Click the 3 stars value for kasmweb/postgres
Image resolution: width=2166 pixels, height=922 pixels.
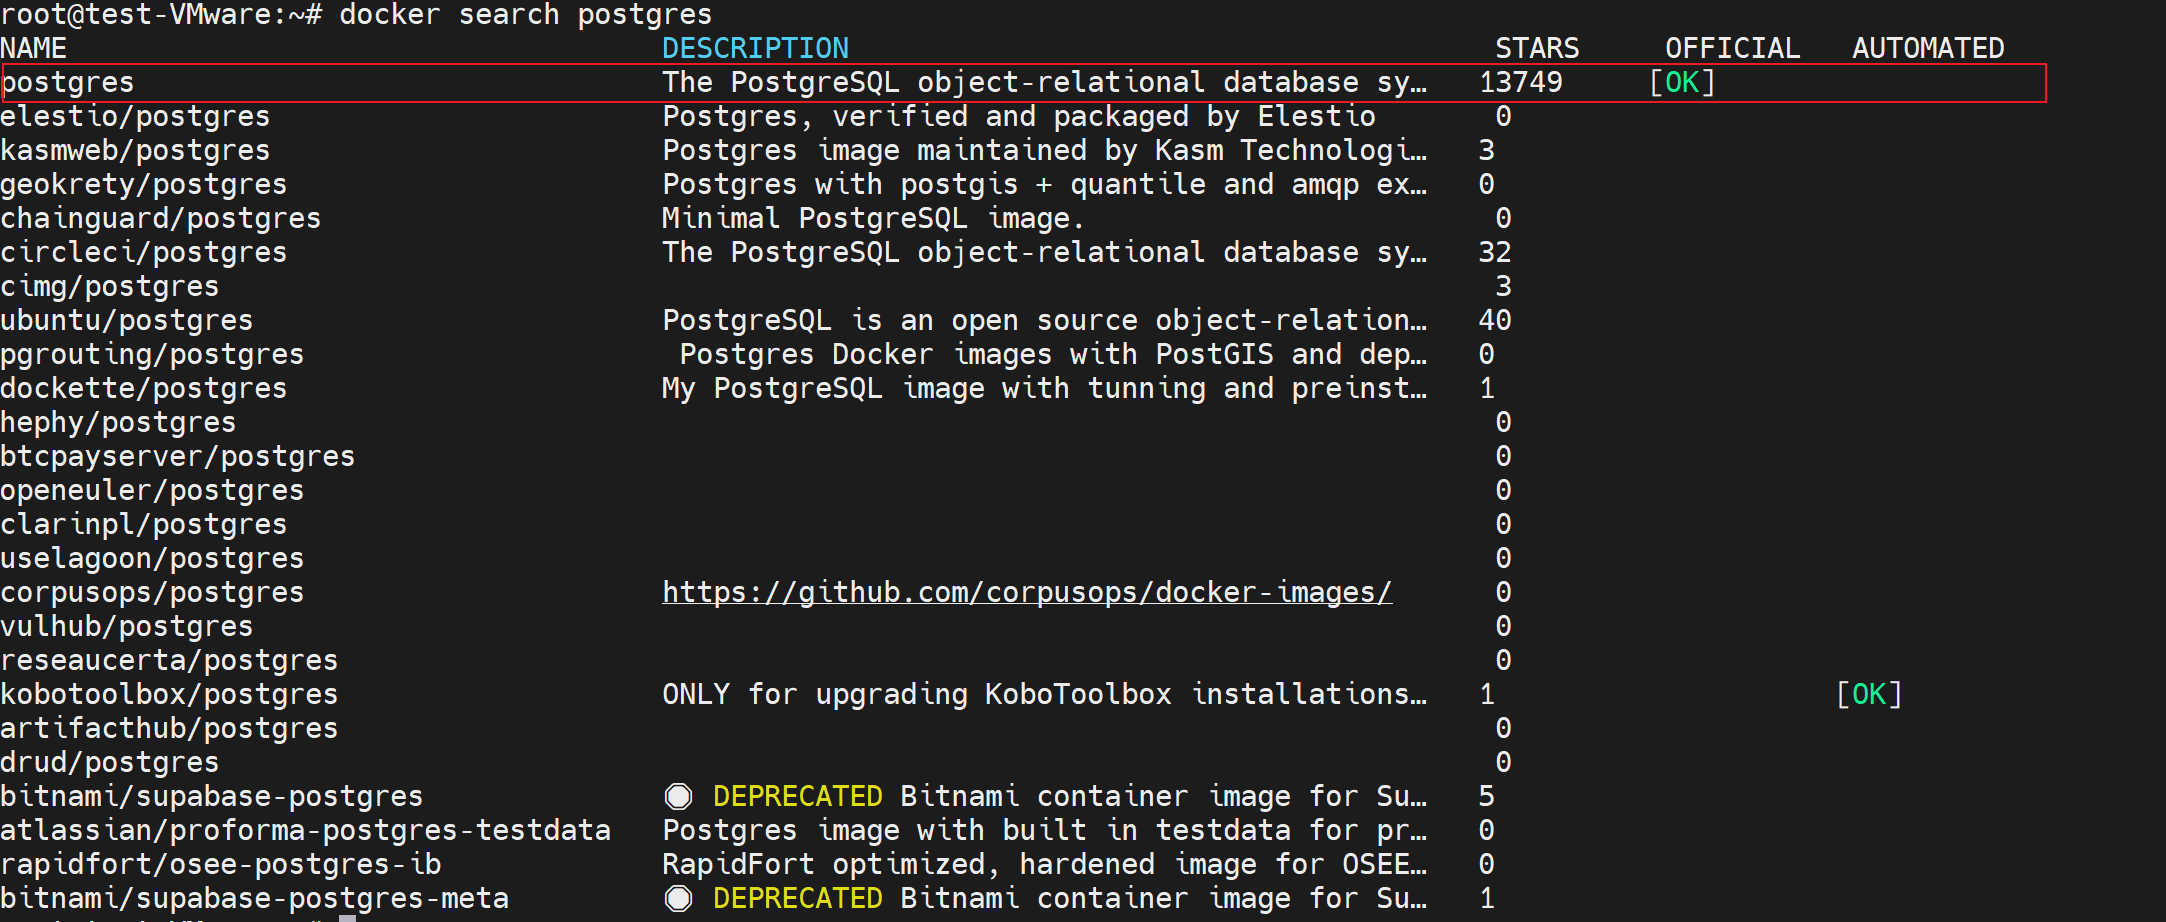pos(1487,150)
